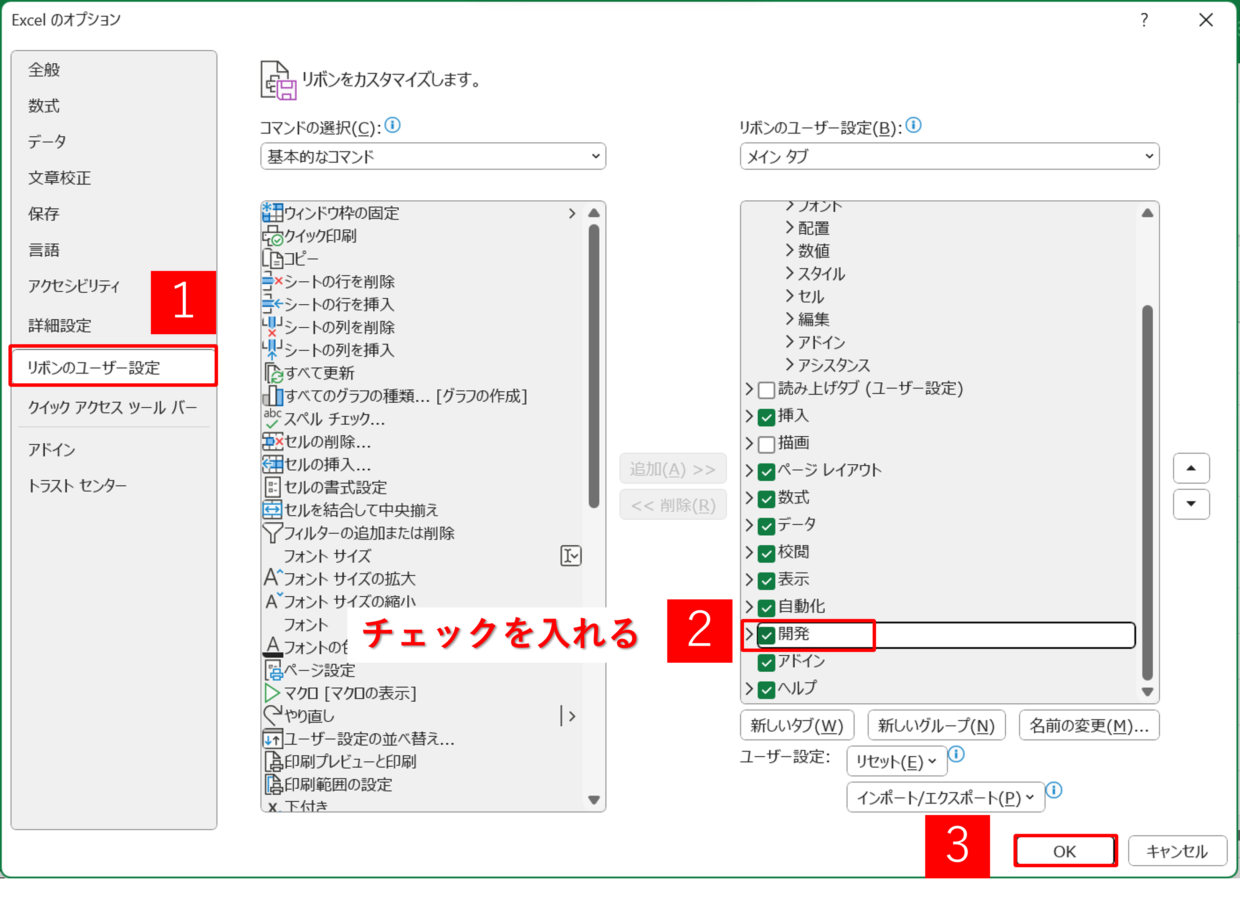This screenshot has height=906, width=1240.
Task: Choose the Delete Sheet Rows (シートの行を削除) icon
Action: click(x=272, y=282)
